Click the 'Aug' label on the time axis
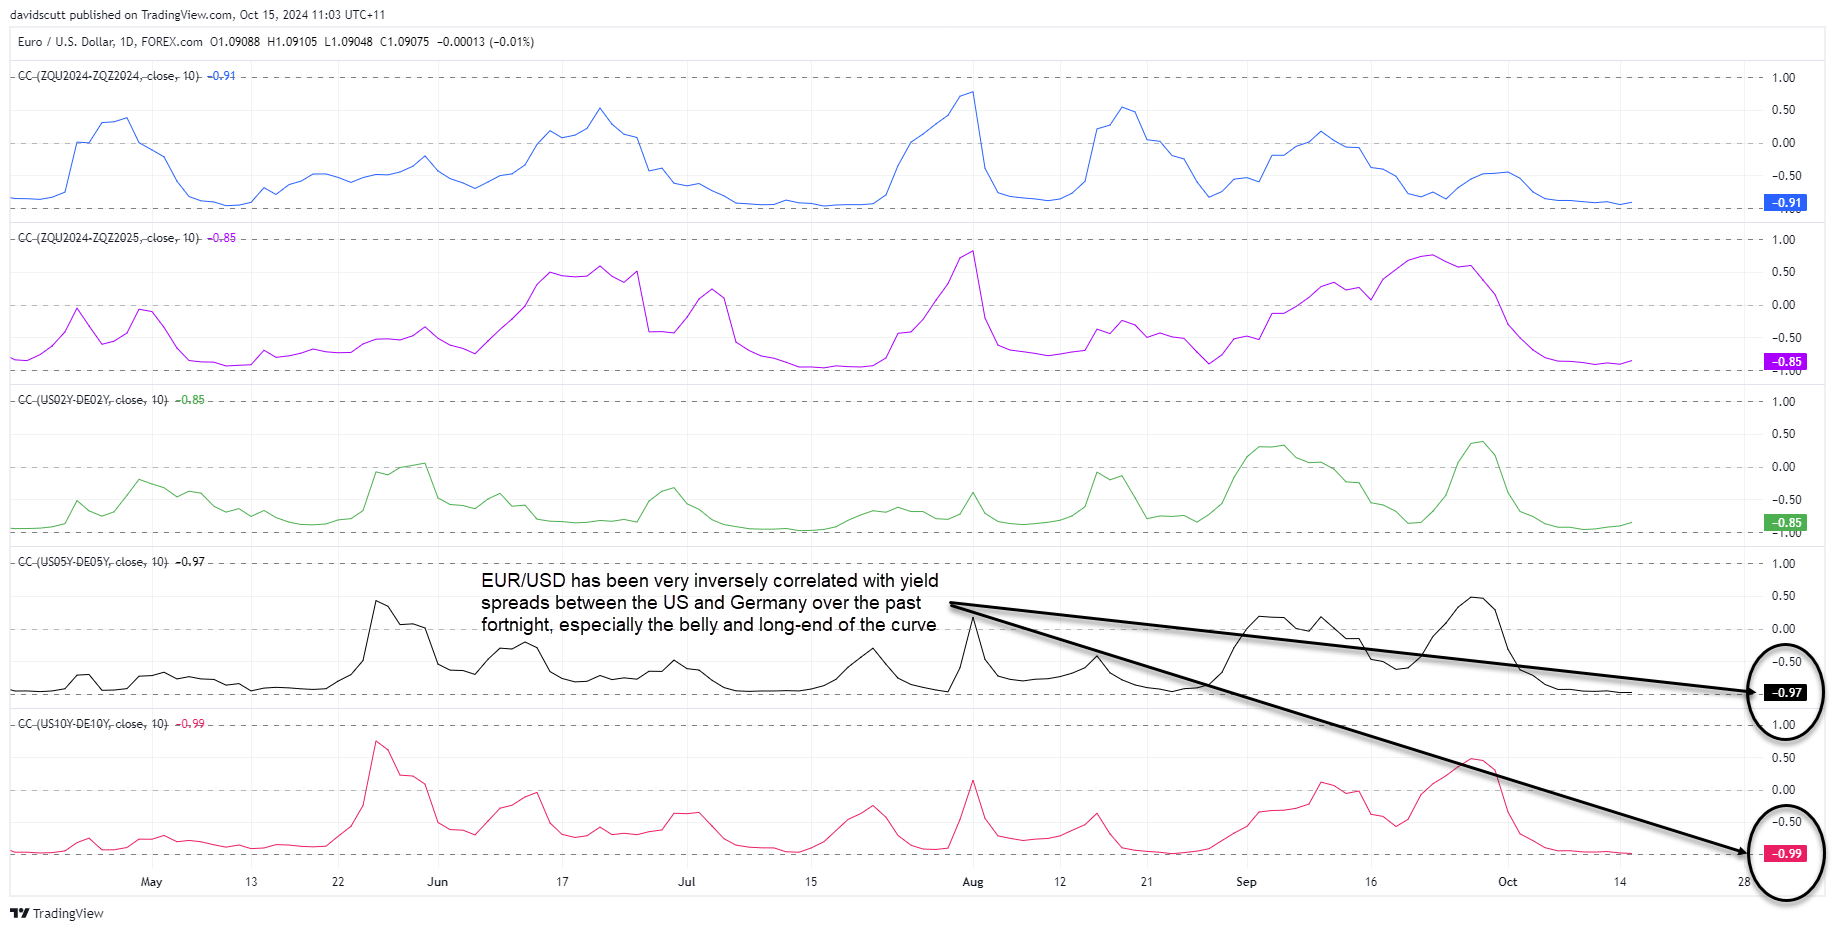Viewport: 1835px width, 931px height. [x=973, y=882]
